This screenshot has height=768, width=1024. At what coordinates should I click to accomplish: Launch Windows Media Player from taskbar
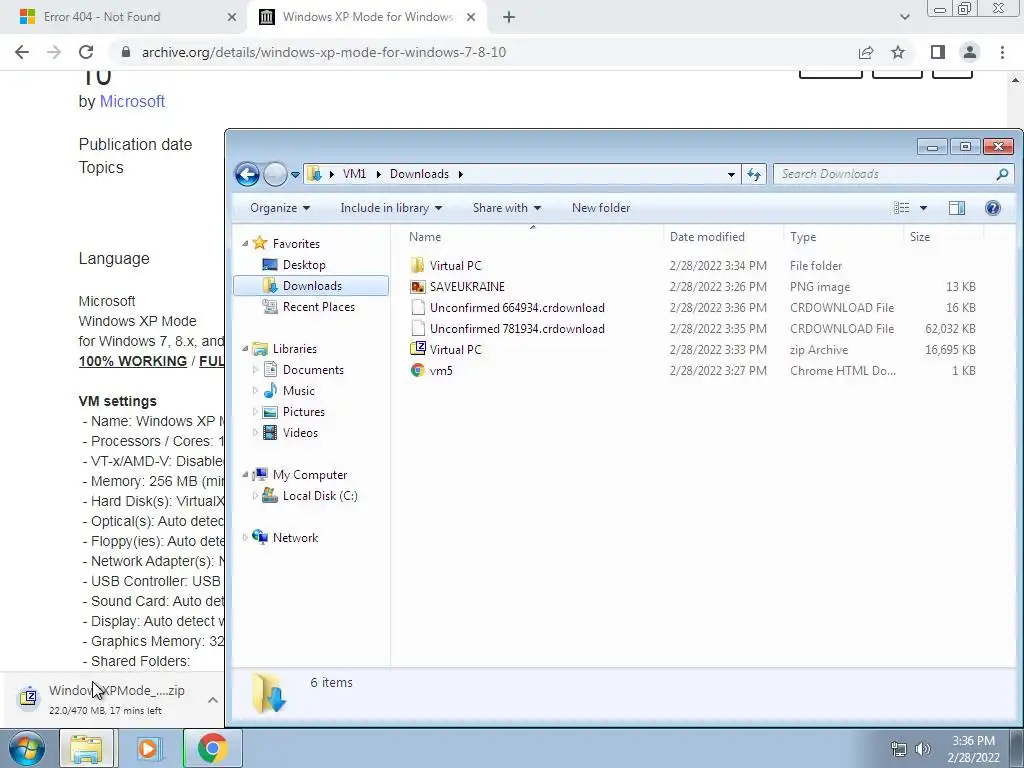tap(149, 748)
